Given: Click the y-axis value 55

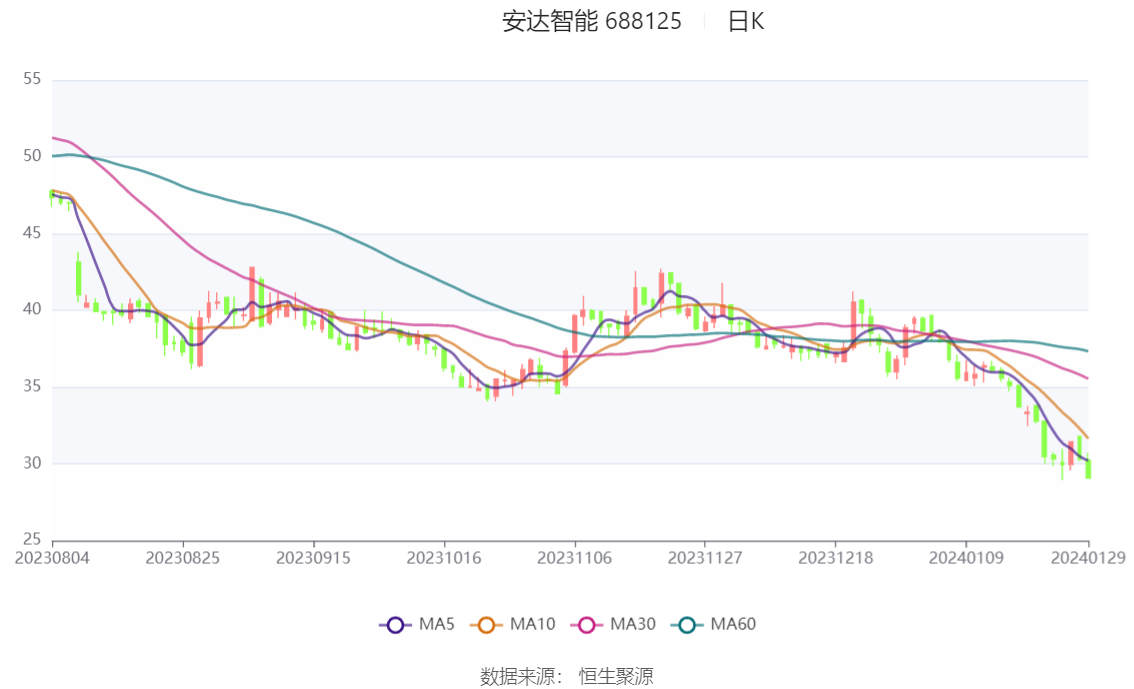Looking at the screenshot, I should point(32,79).
